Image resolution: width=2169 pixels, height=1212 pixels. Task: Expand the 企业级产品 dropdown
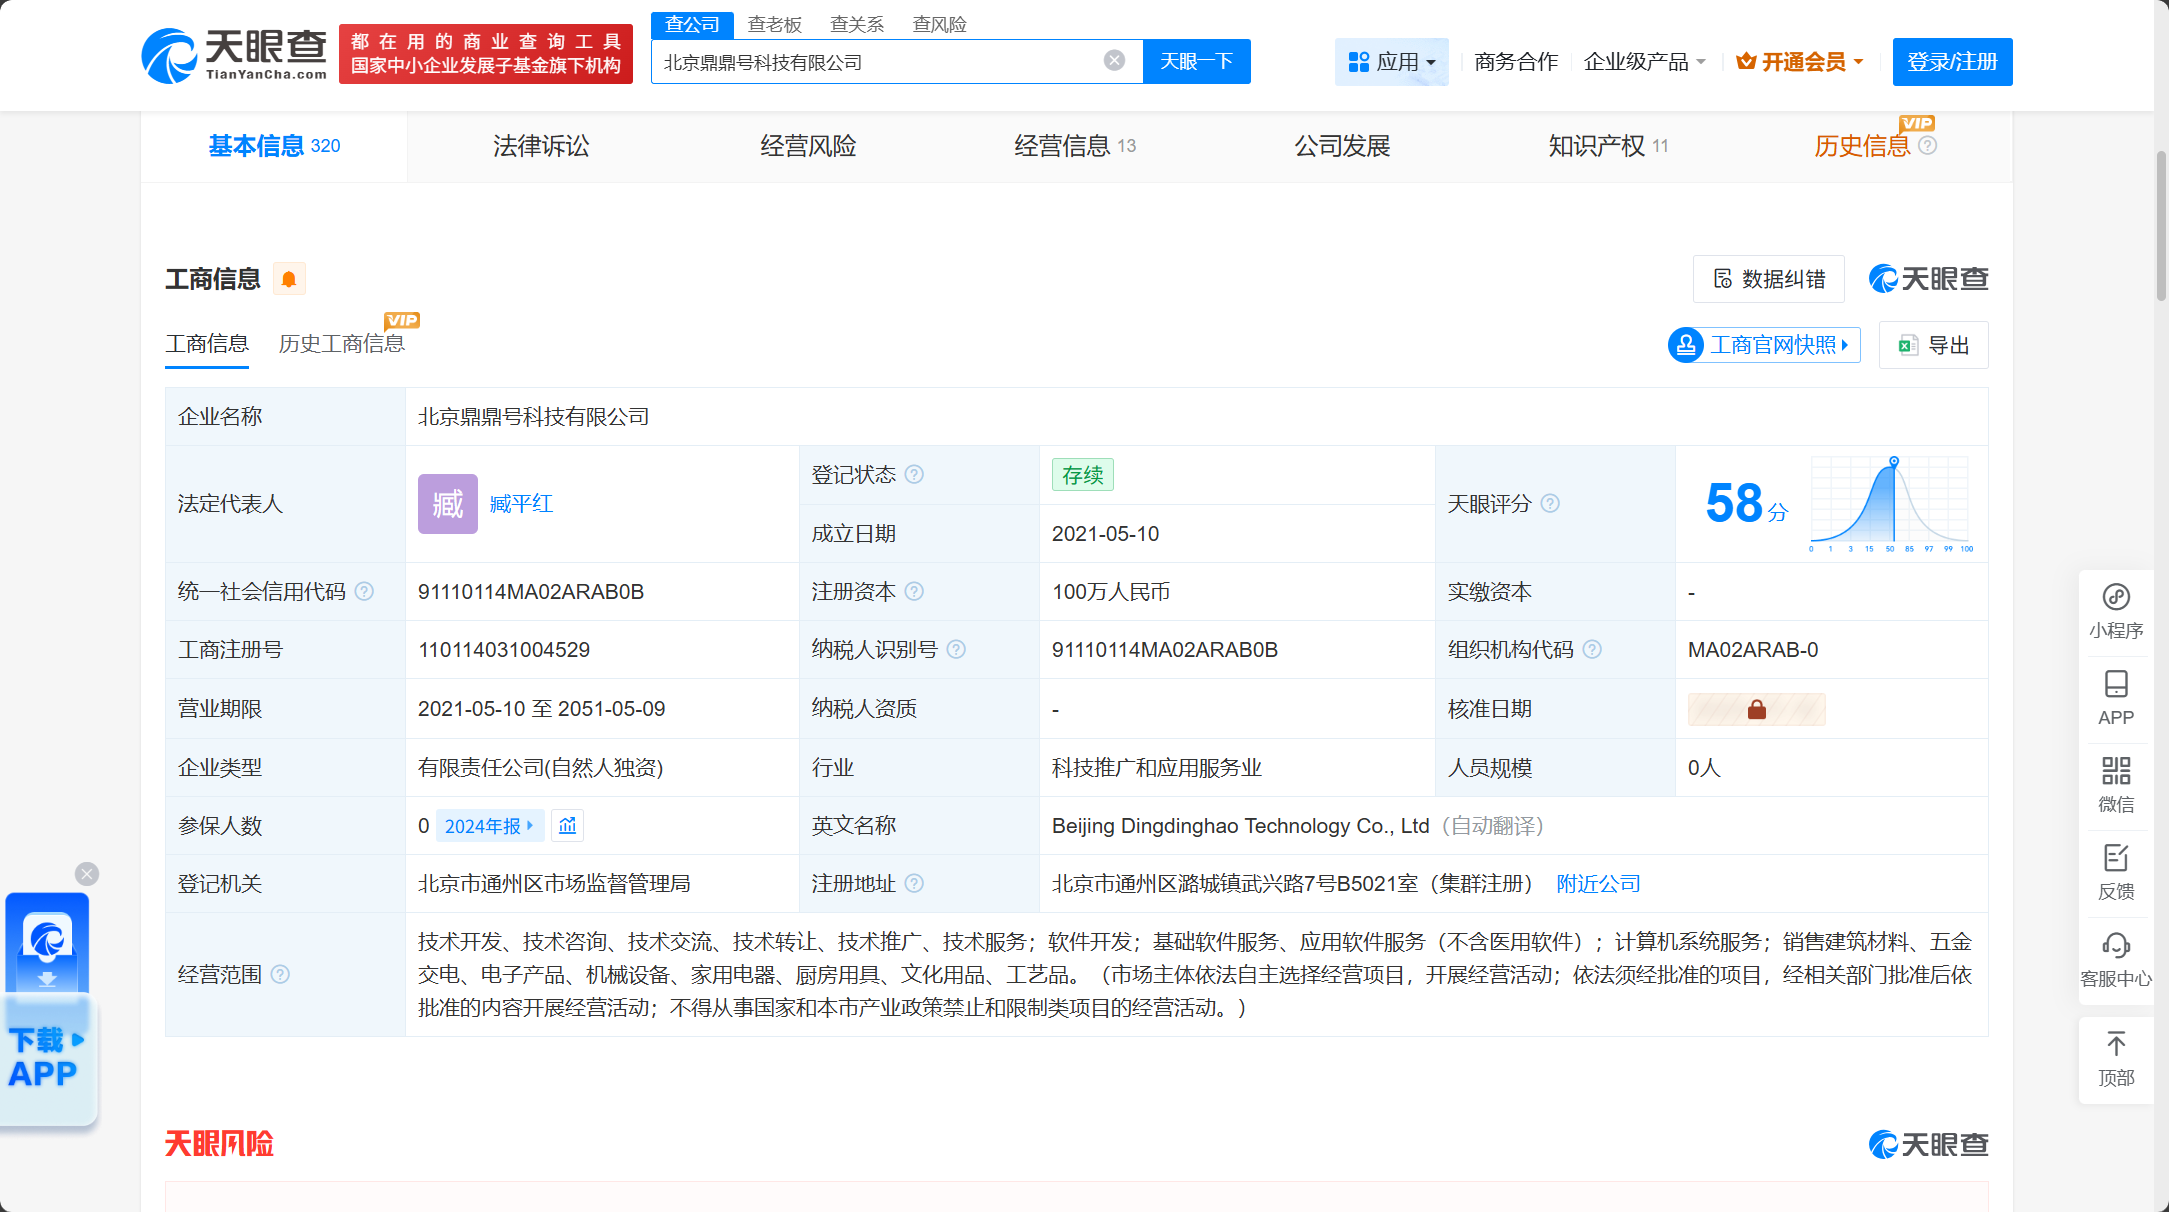[x=1644, y=62]
